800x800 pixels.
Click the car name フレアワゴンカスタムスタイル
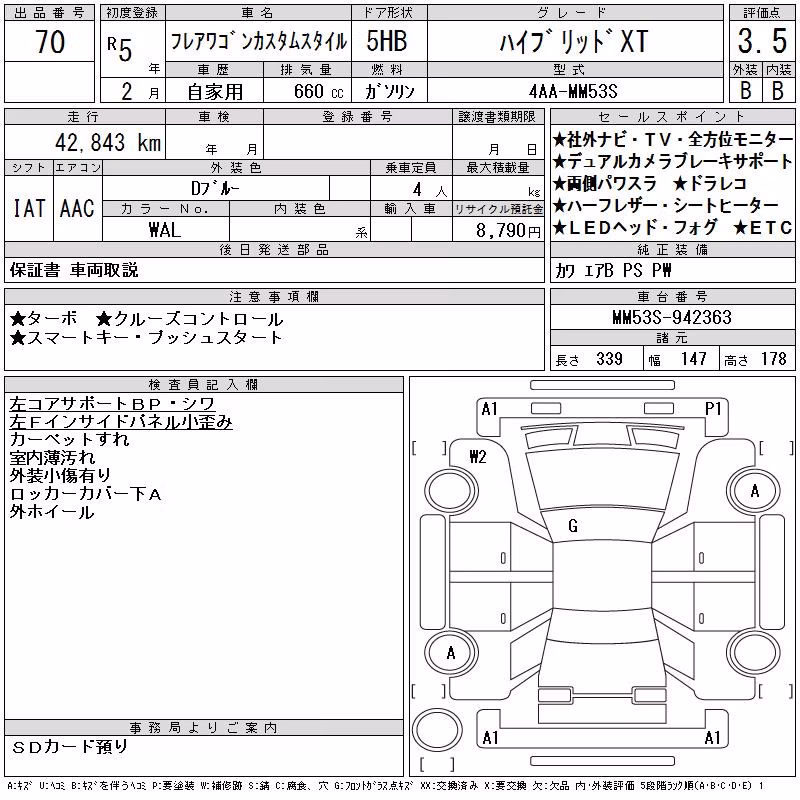point(258,42)
